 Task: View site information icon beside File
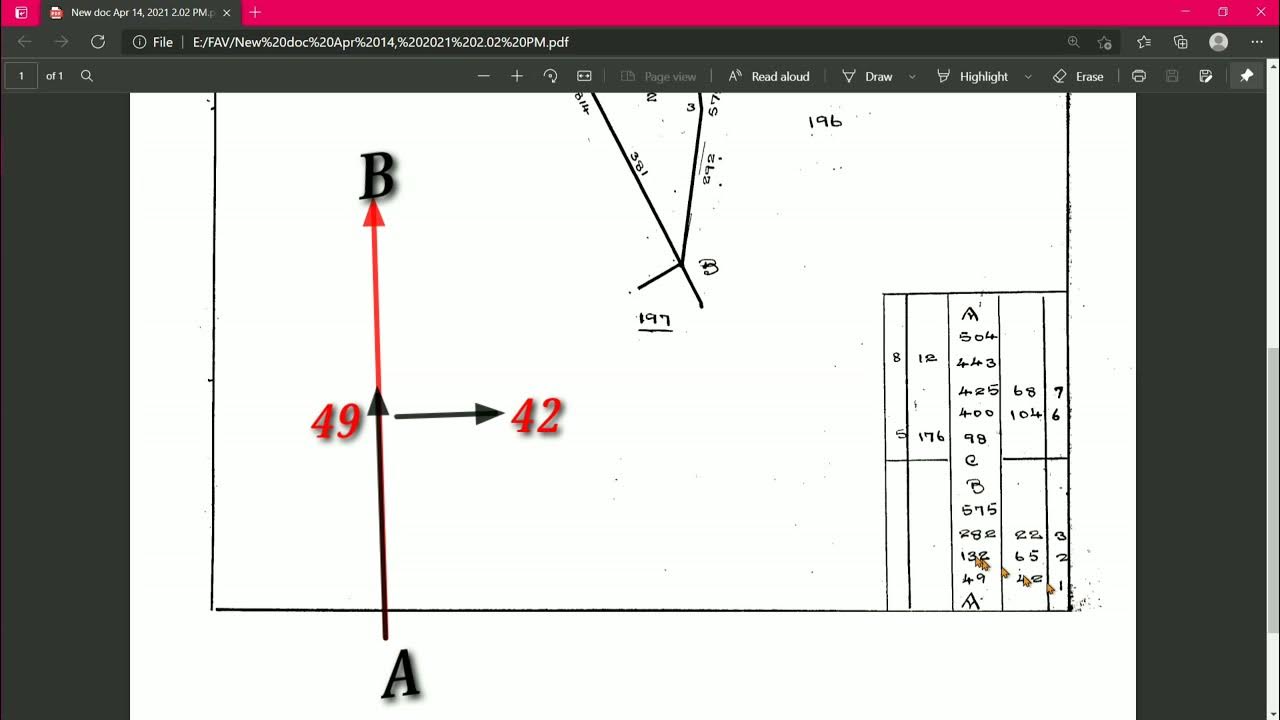(139, 42)
